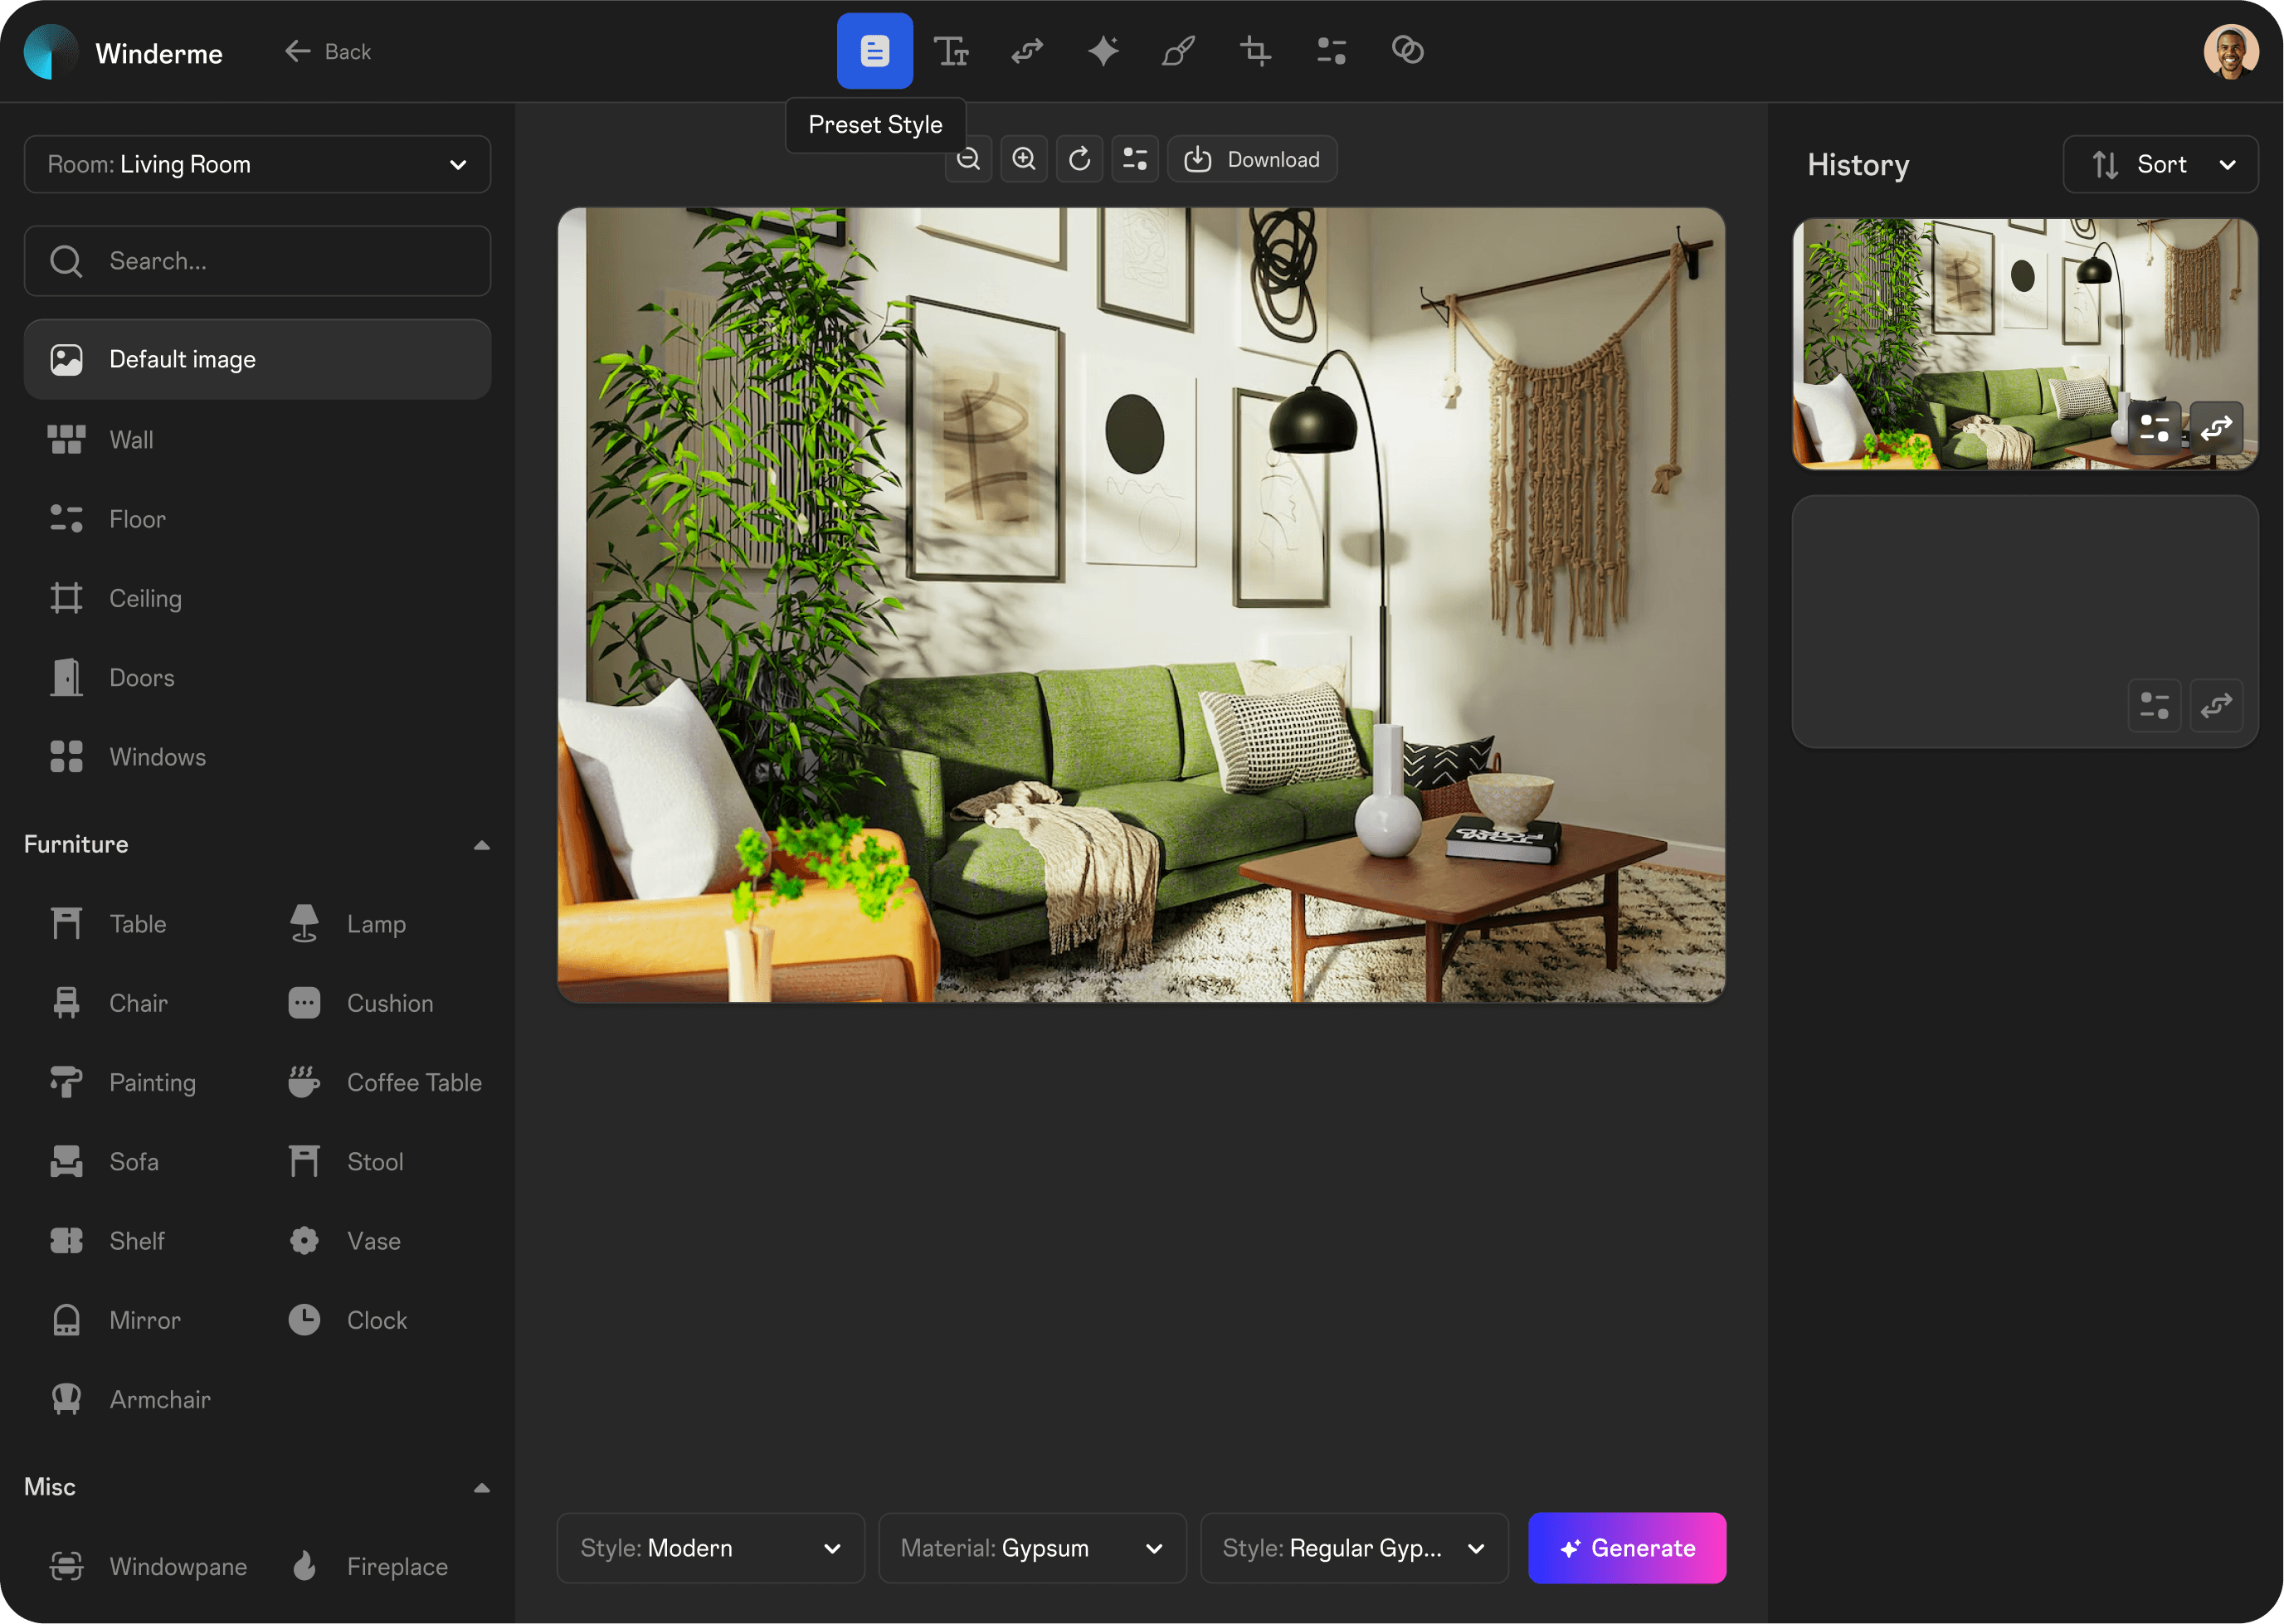The image size is (2284, 1624).
Task: Click the user profile avatar
Action: point(2230,51)
